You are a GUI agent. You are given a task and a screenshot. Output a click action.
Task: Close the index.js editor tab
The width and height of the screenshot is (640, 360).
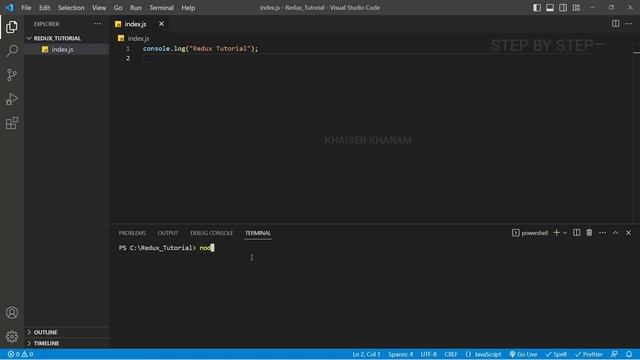coord(162,24)
